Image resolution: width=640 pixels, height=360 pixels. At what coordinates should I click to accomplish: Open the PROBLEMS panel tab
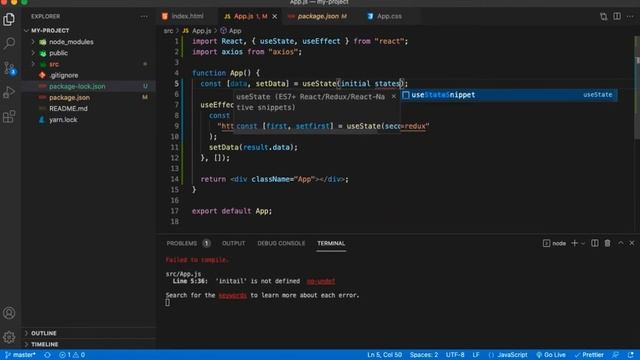pyautogui.click(x=188, y=243)
